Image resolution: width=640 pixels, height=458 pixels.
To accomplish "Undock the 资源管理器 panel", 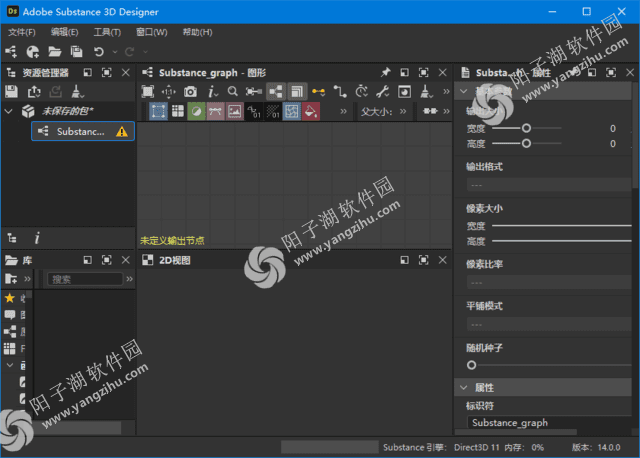I will point(87,73).
